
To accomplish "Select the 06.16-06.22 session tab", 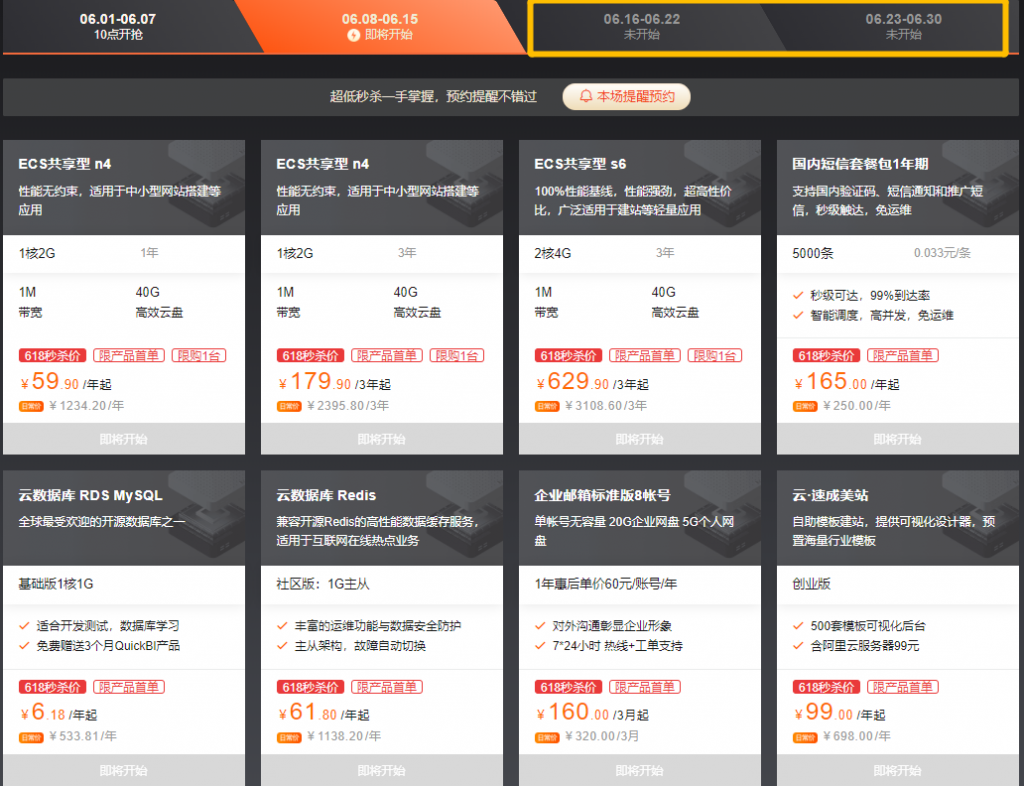I will pos(641,26).
